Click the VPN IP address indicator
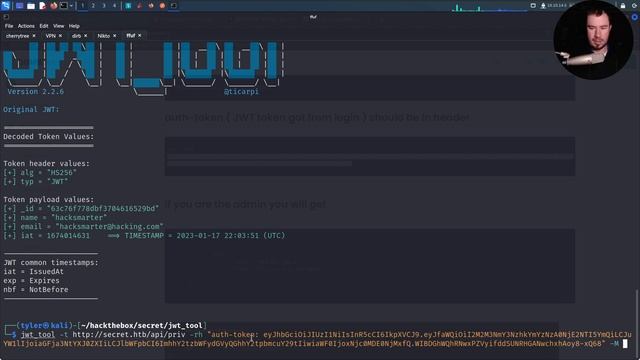The width and height of the screenshot is (640, 360). tap(556, 6)
